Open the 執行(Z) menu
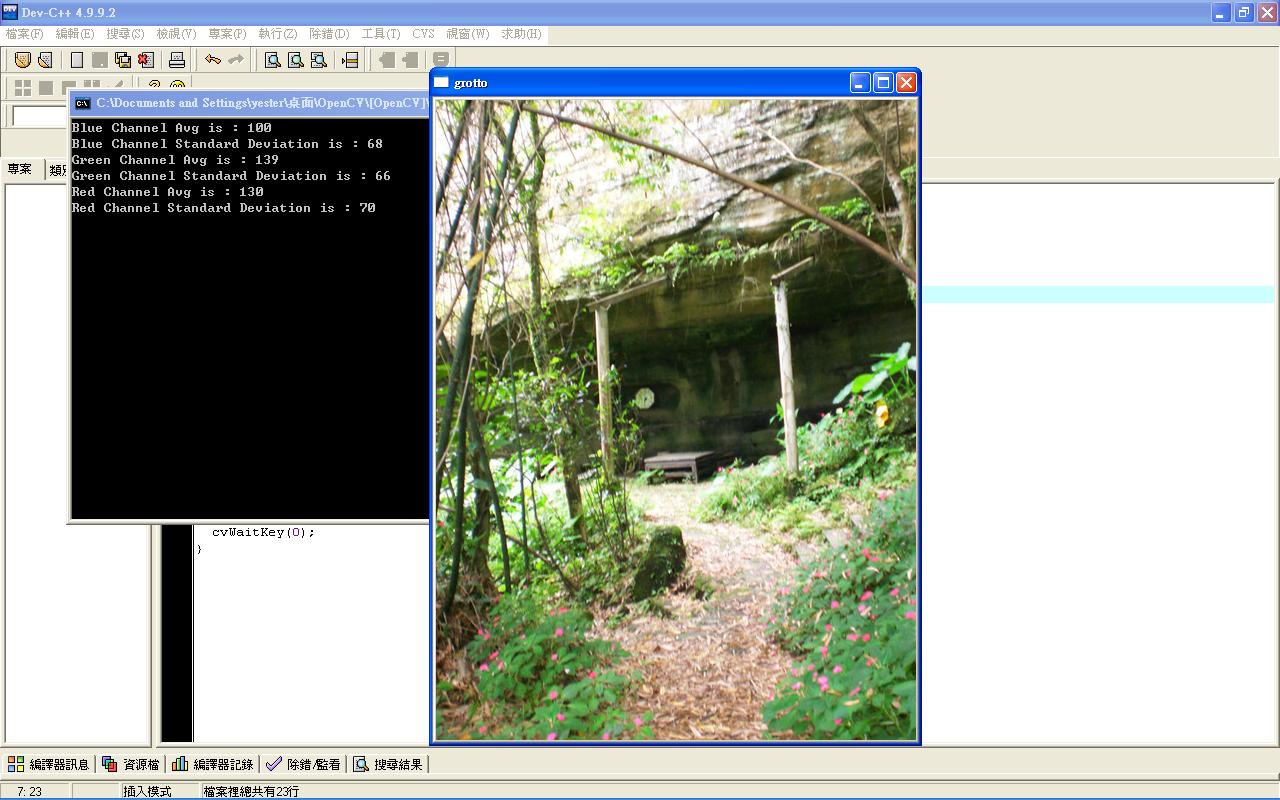The height and width of the screenshot is (800, 1280). point(278,34)
